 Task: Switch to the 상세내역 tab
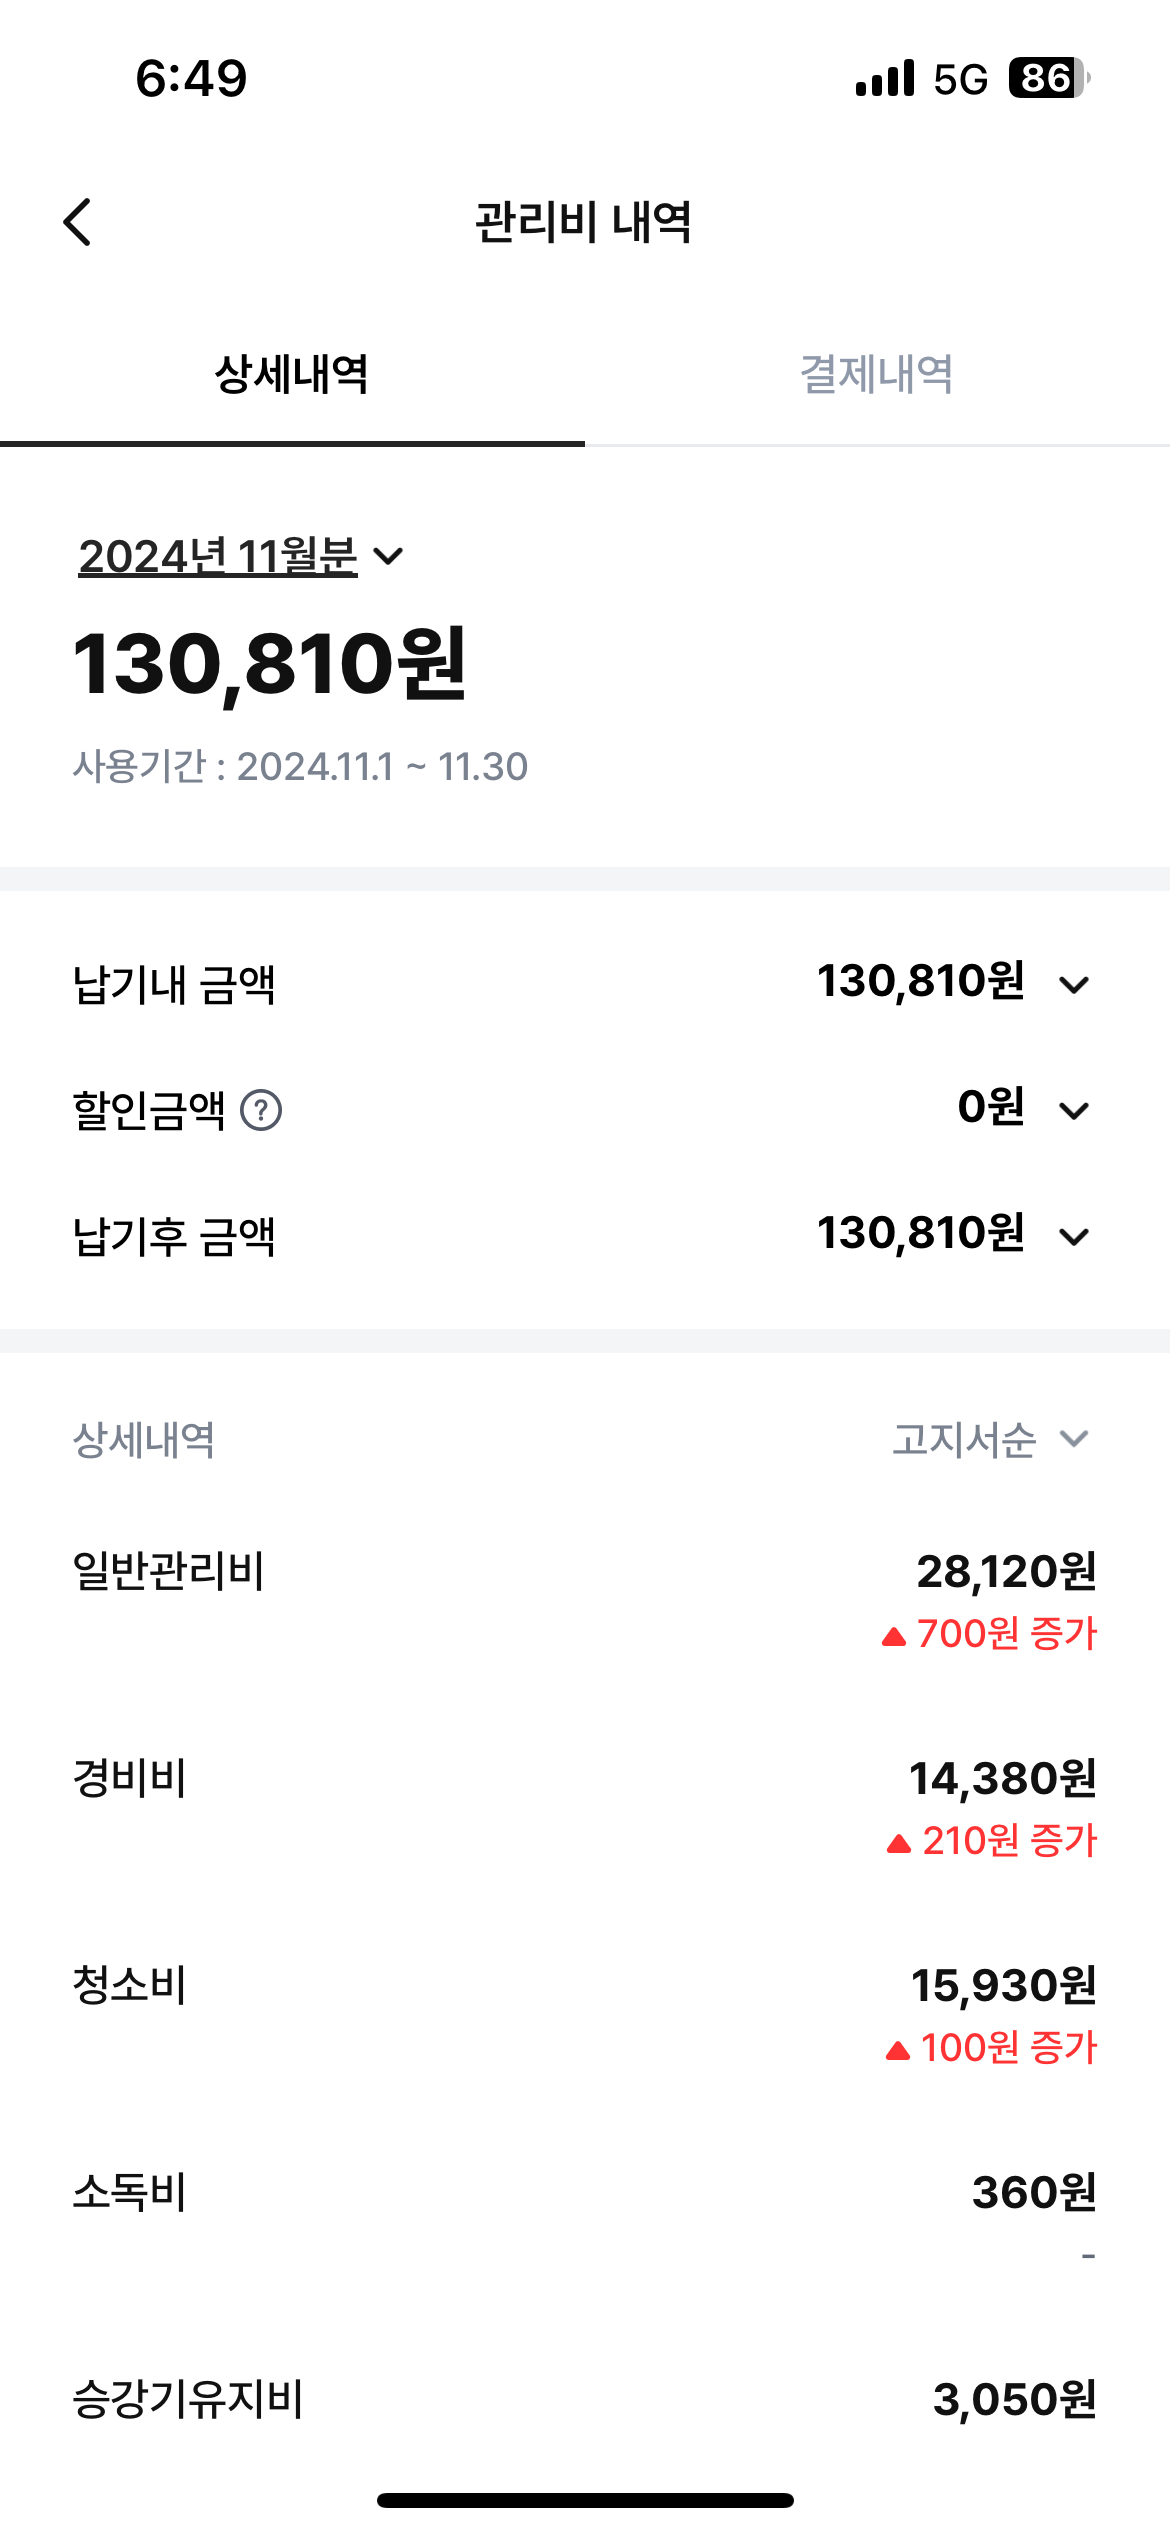point(292,375)
